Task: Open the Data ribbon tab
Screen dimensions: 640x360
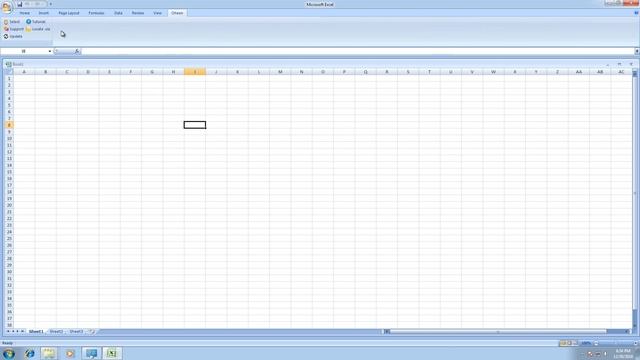Action: pyautogui.click(x=118, y=13)
